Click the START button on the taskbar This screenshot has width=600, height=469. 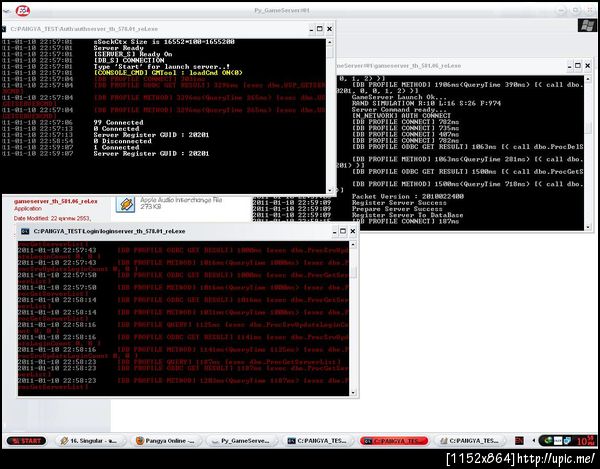tap(26, 441)
